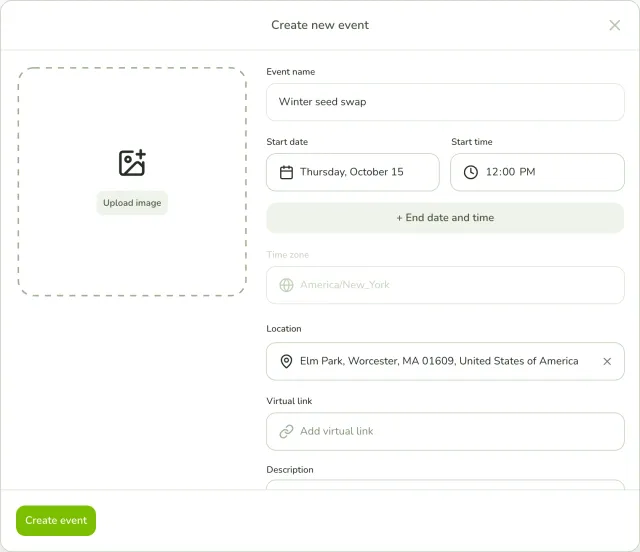Image resolution: width=640 pixels, height=552 pixels.
Task: Click the Location label
Action: 284,329
